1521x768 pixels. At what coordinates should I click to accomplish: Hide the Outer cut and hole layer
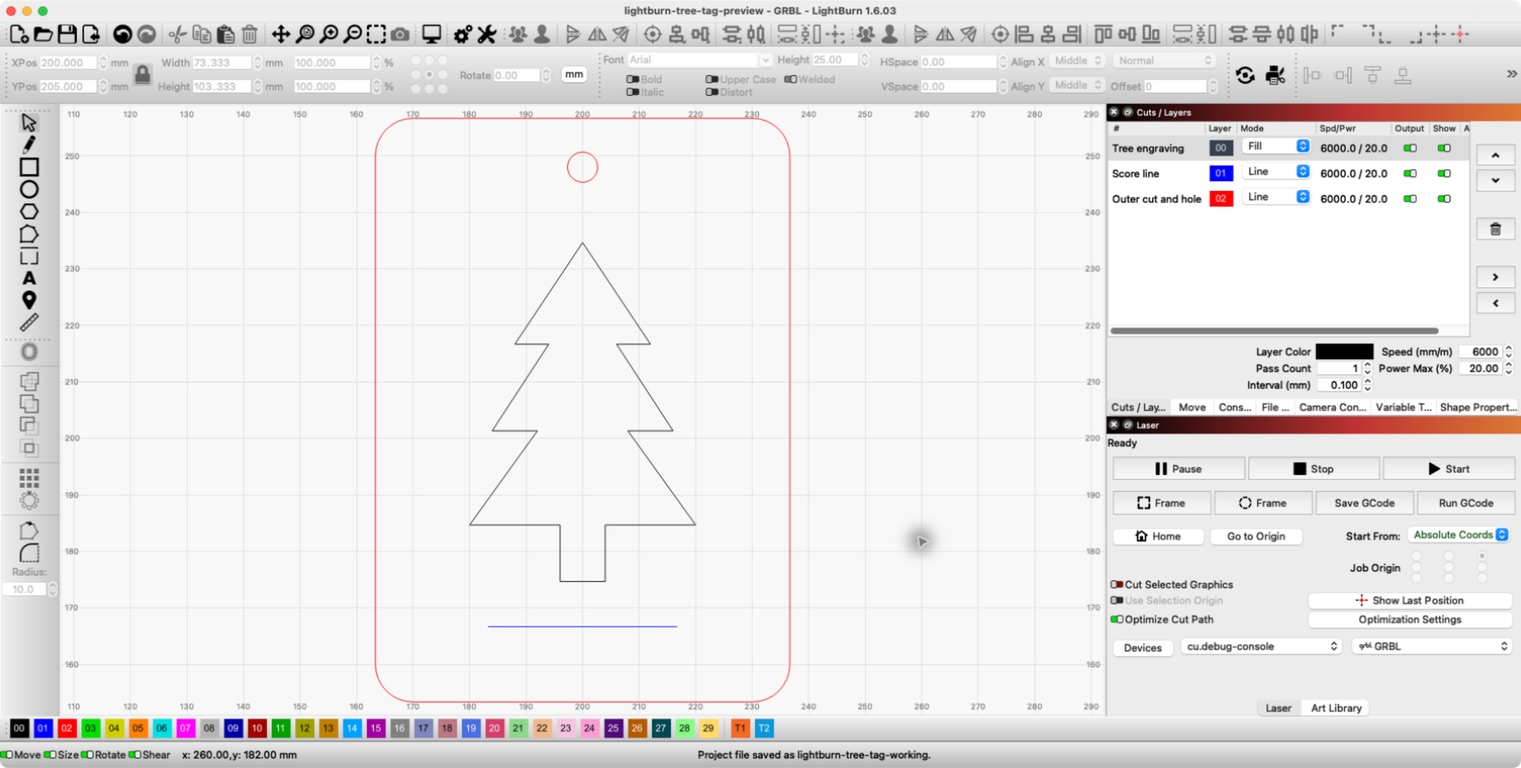(1444, 199)
